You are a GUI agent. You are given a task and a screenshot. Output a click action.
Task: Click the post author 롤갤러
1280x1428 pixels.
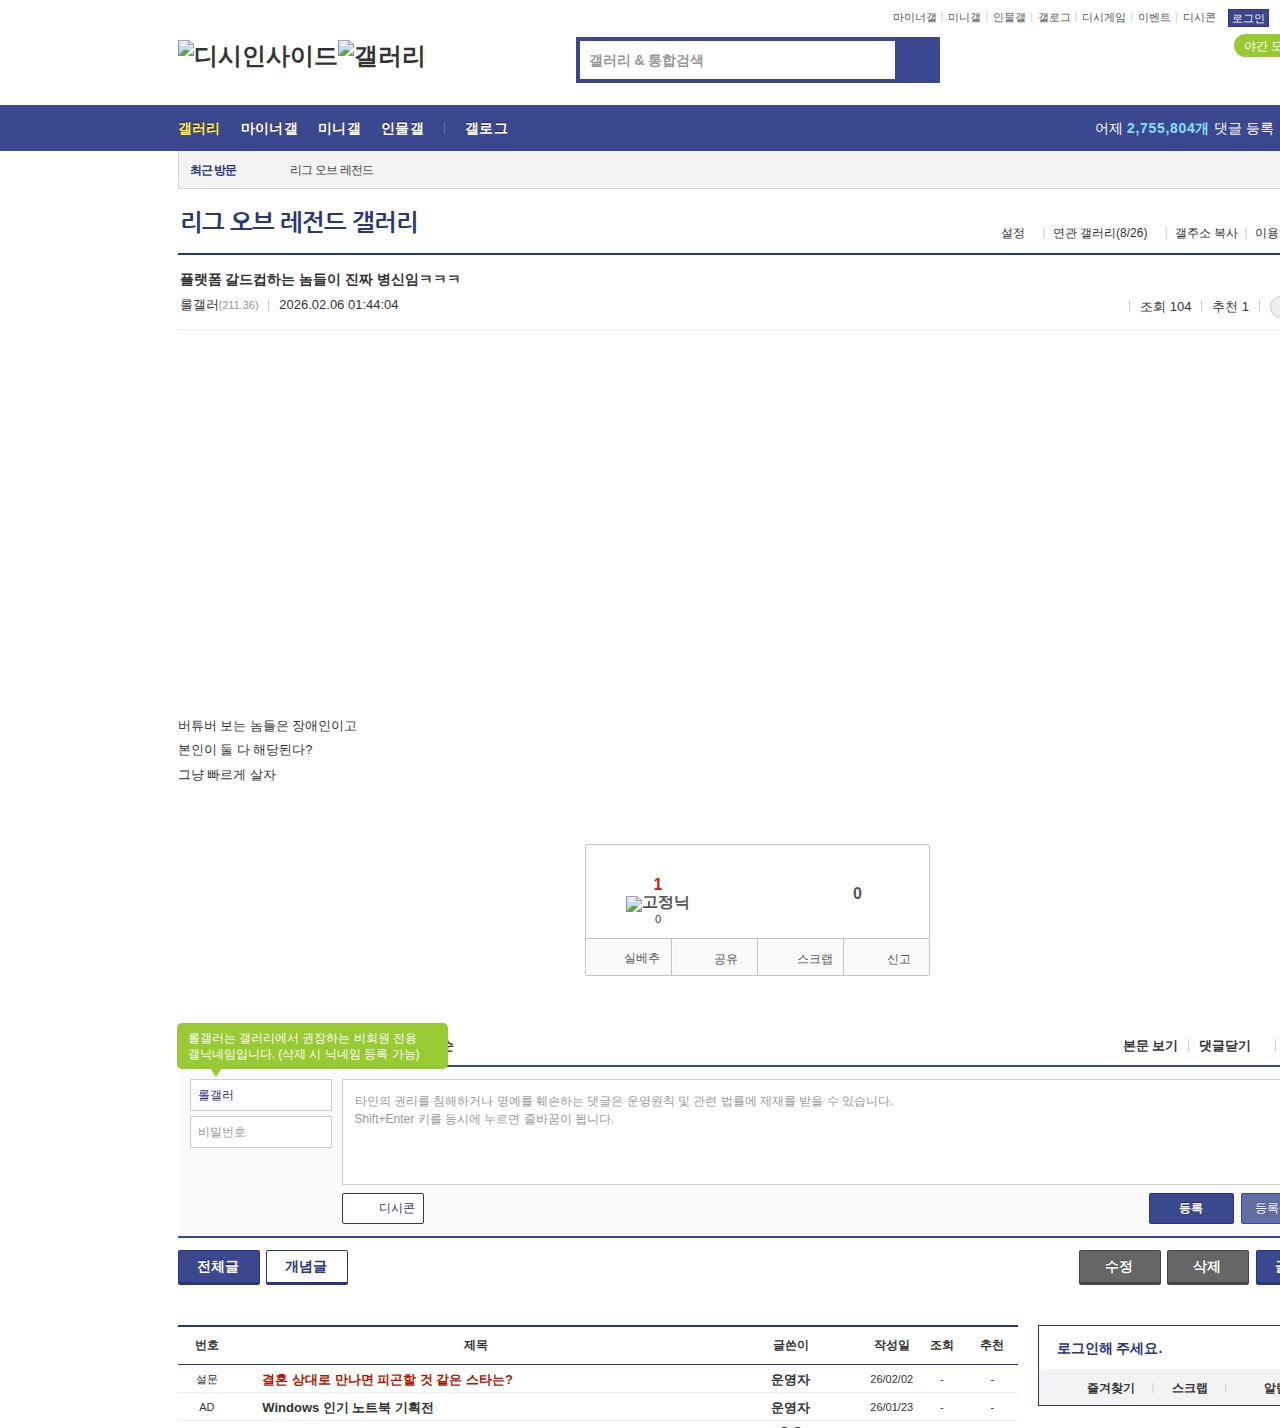click(199, 305)
